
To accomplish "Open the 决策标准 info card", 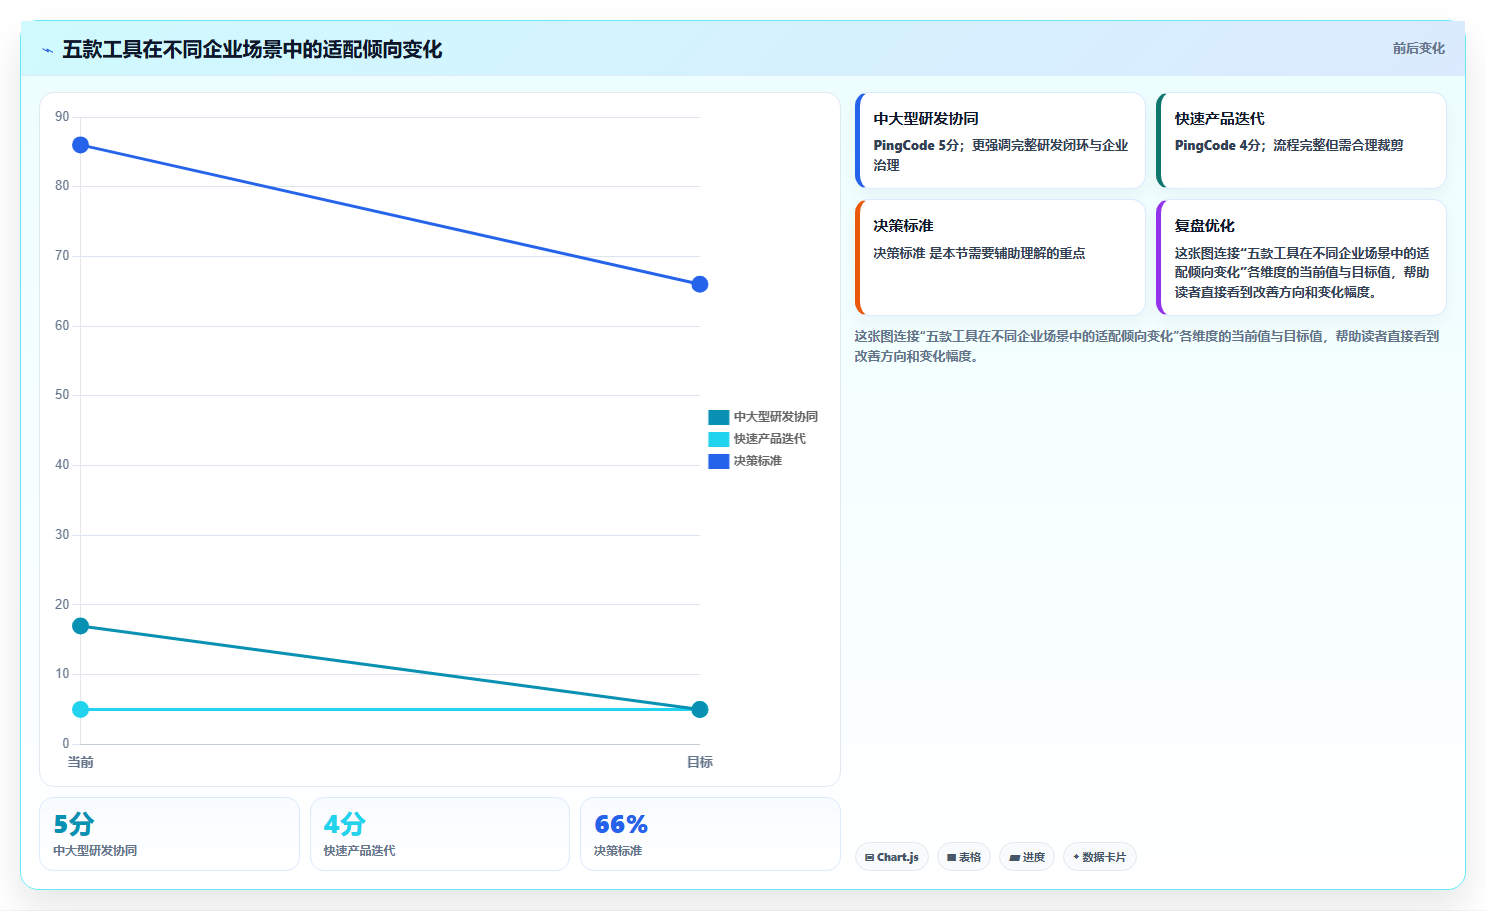I will tap(1000, 258).
